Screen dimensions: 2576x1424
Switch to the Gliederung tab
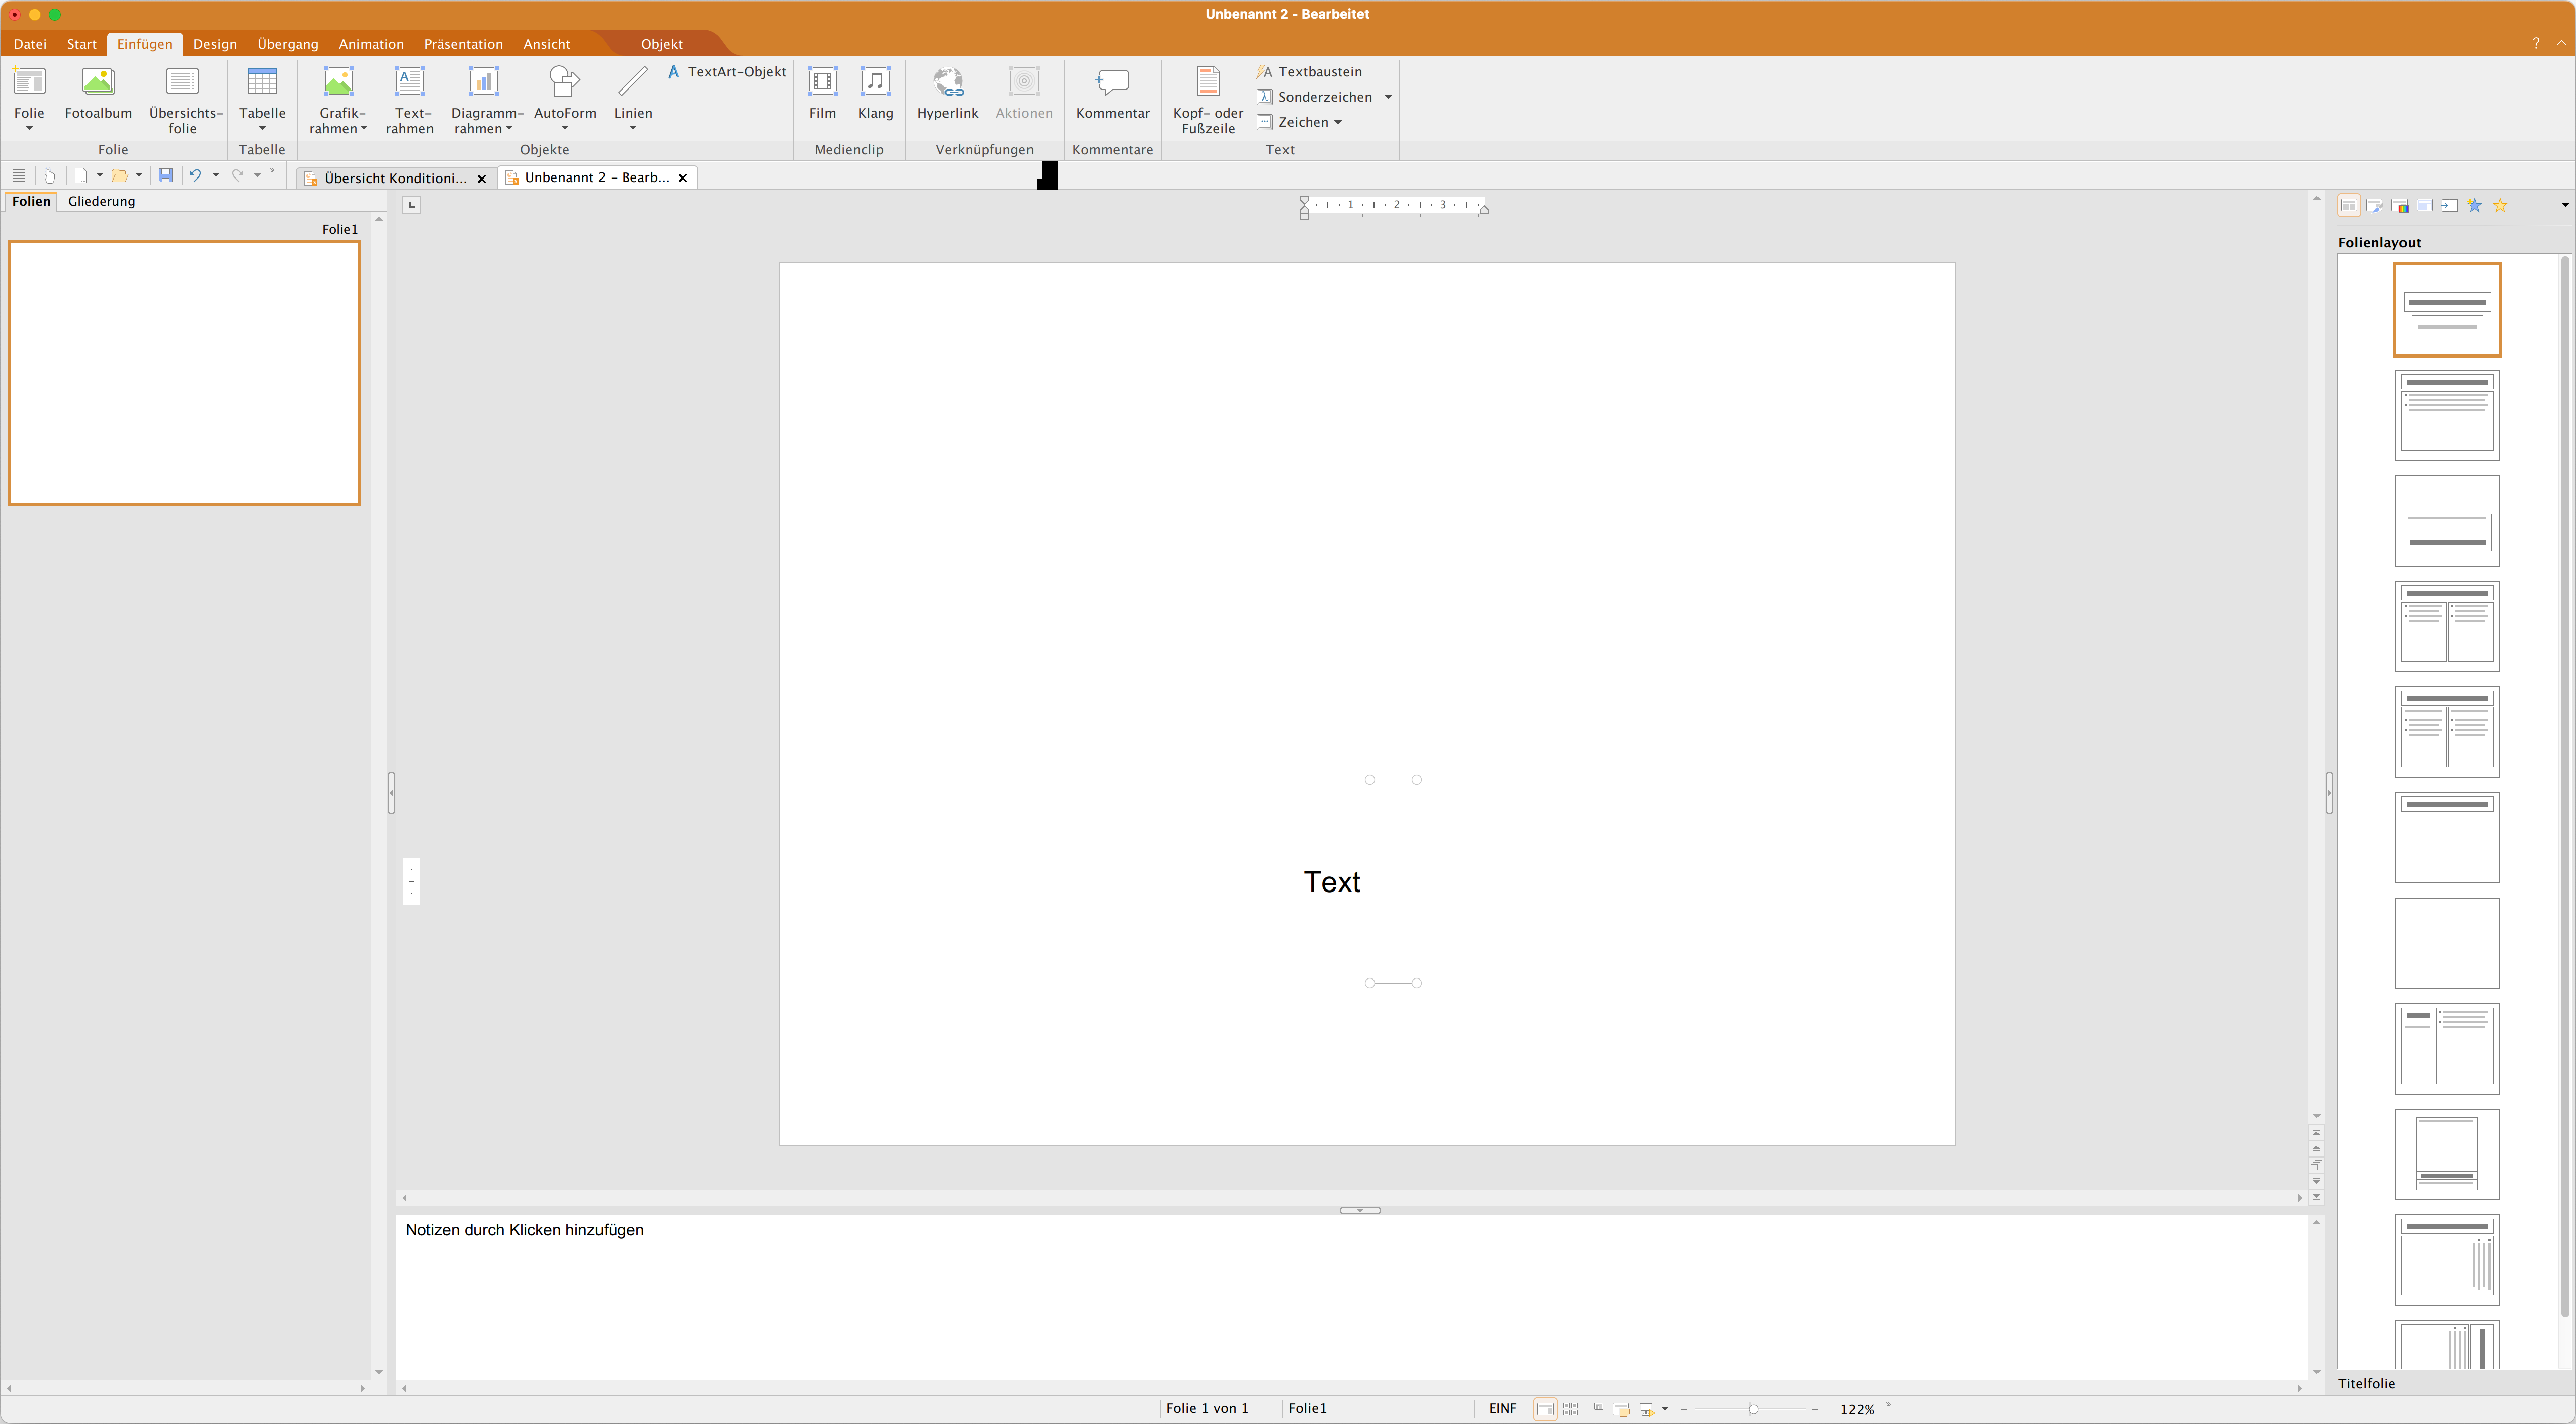101,201
